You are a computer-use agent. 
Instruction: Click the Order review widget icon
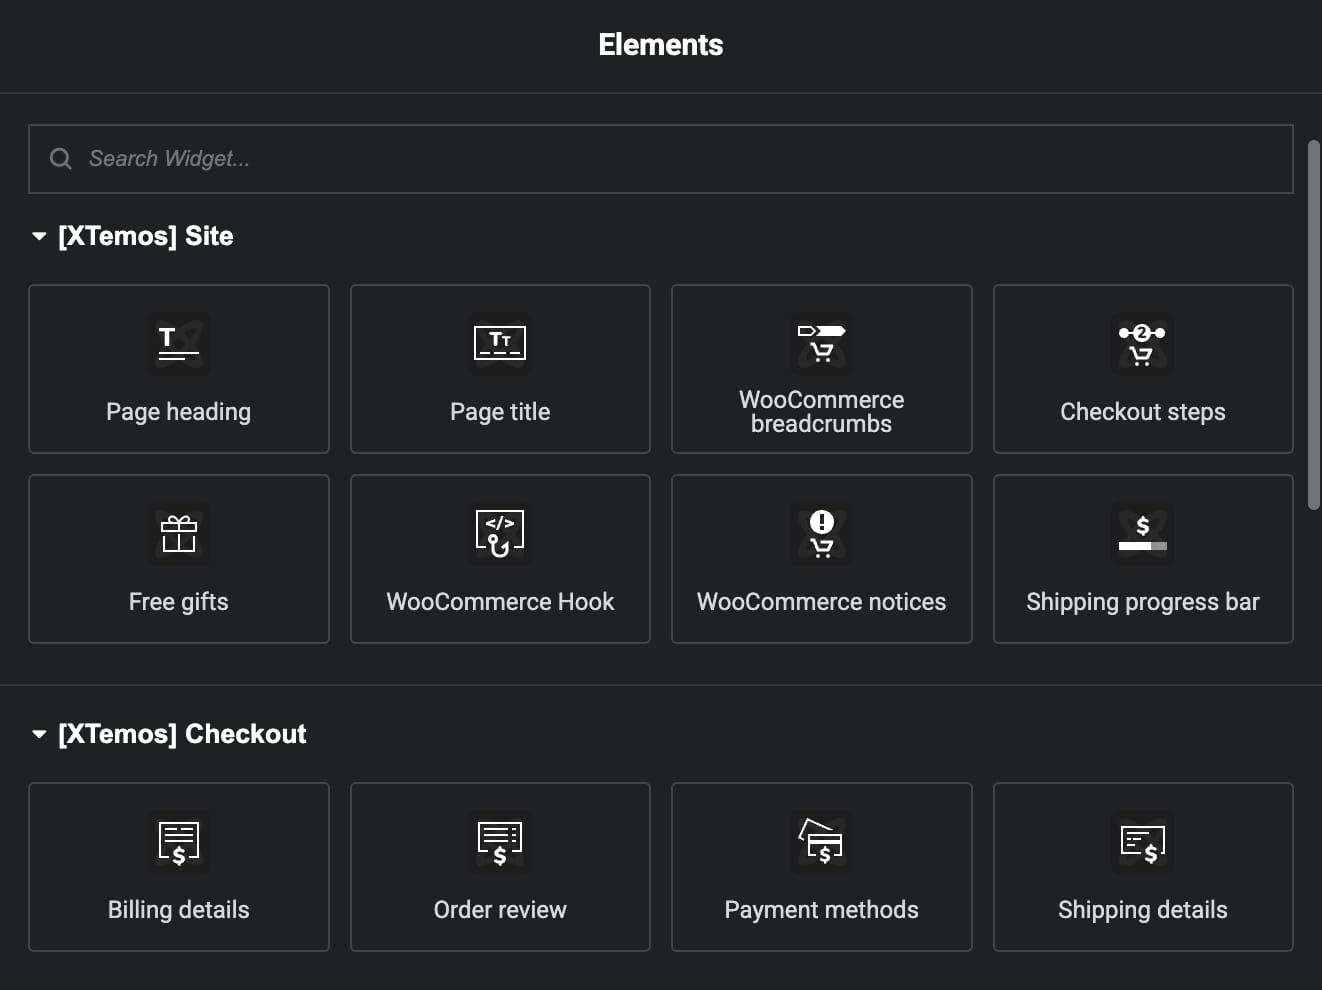(x=500, y=842)
